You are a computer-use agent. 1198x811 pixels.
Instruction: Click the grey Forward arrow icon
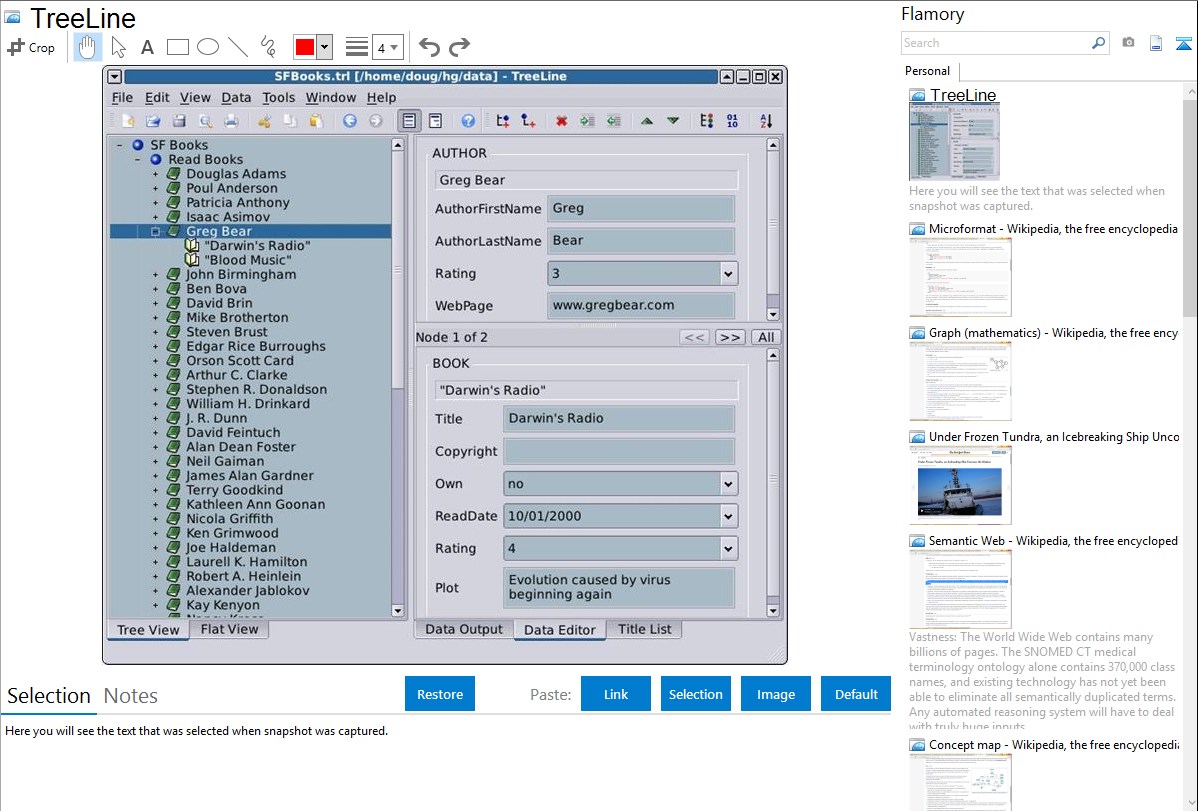(x=375, y=121)
